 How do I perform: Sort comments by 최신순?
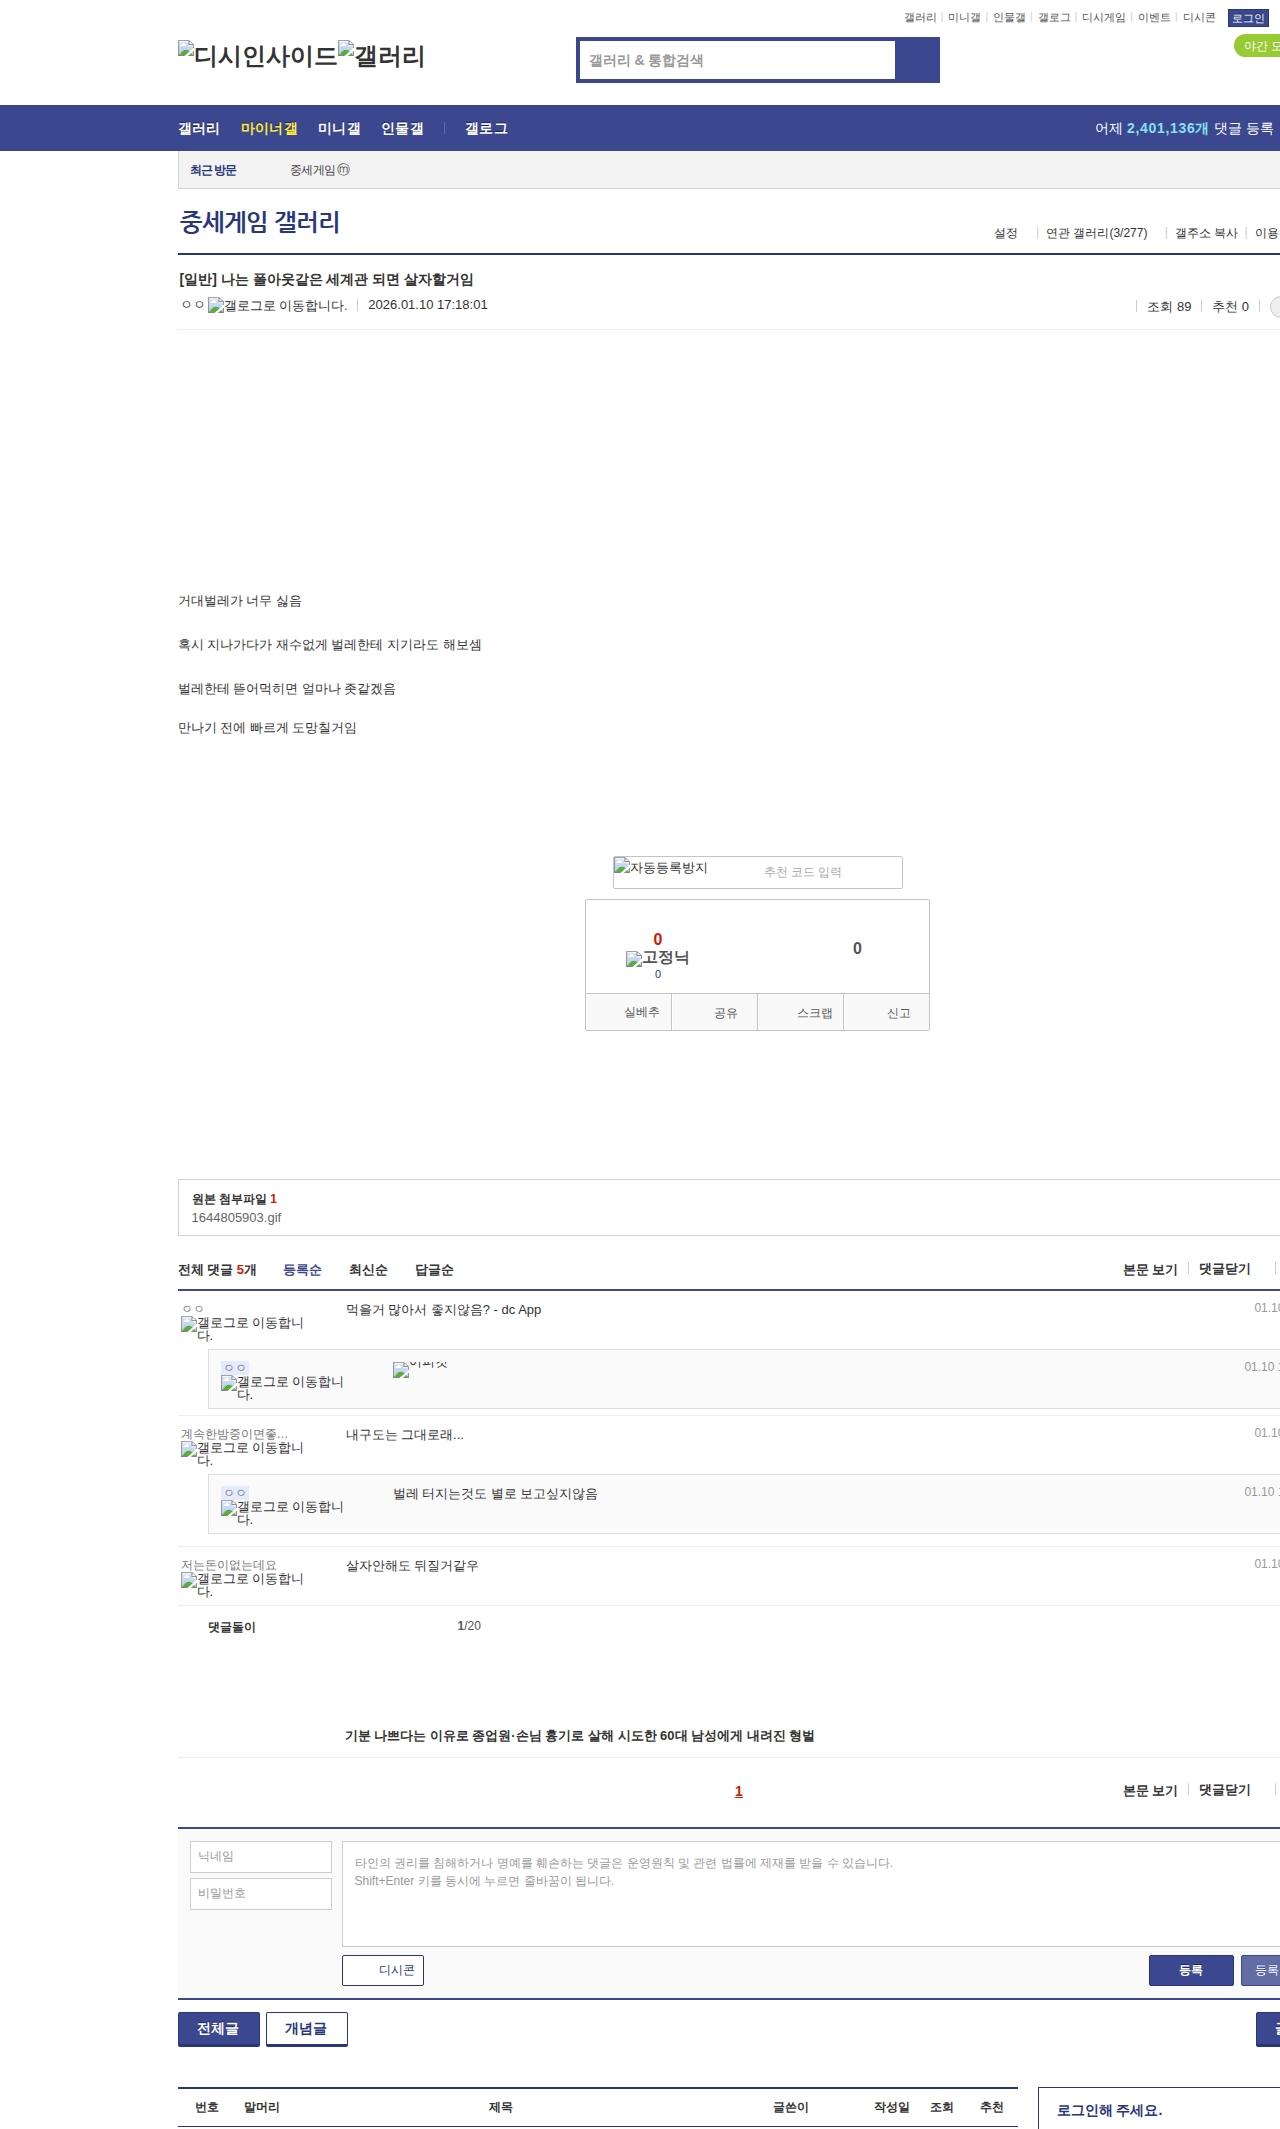pyautogui.click(x=368, y=1270)
